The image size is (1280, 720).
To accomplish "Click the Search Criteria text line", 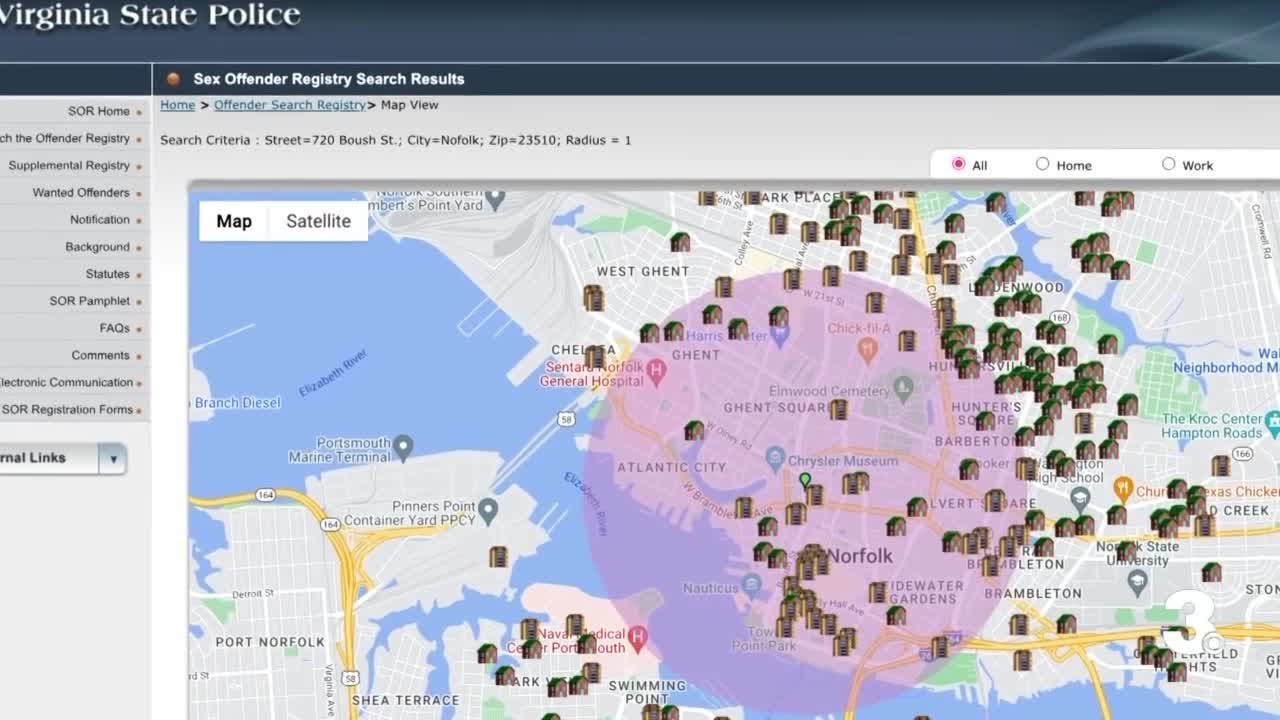I will 396,140.
